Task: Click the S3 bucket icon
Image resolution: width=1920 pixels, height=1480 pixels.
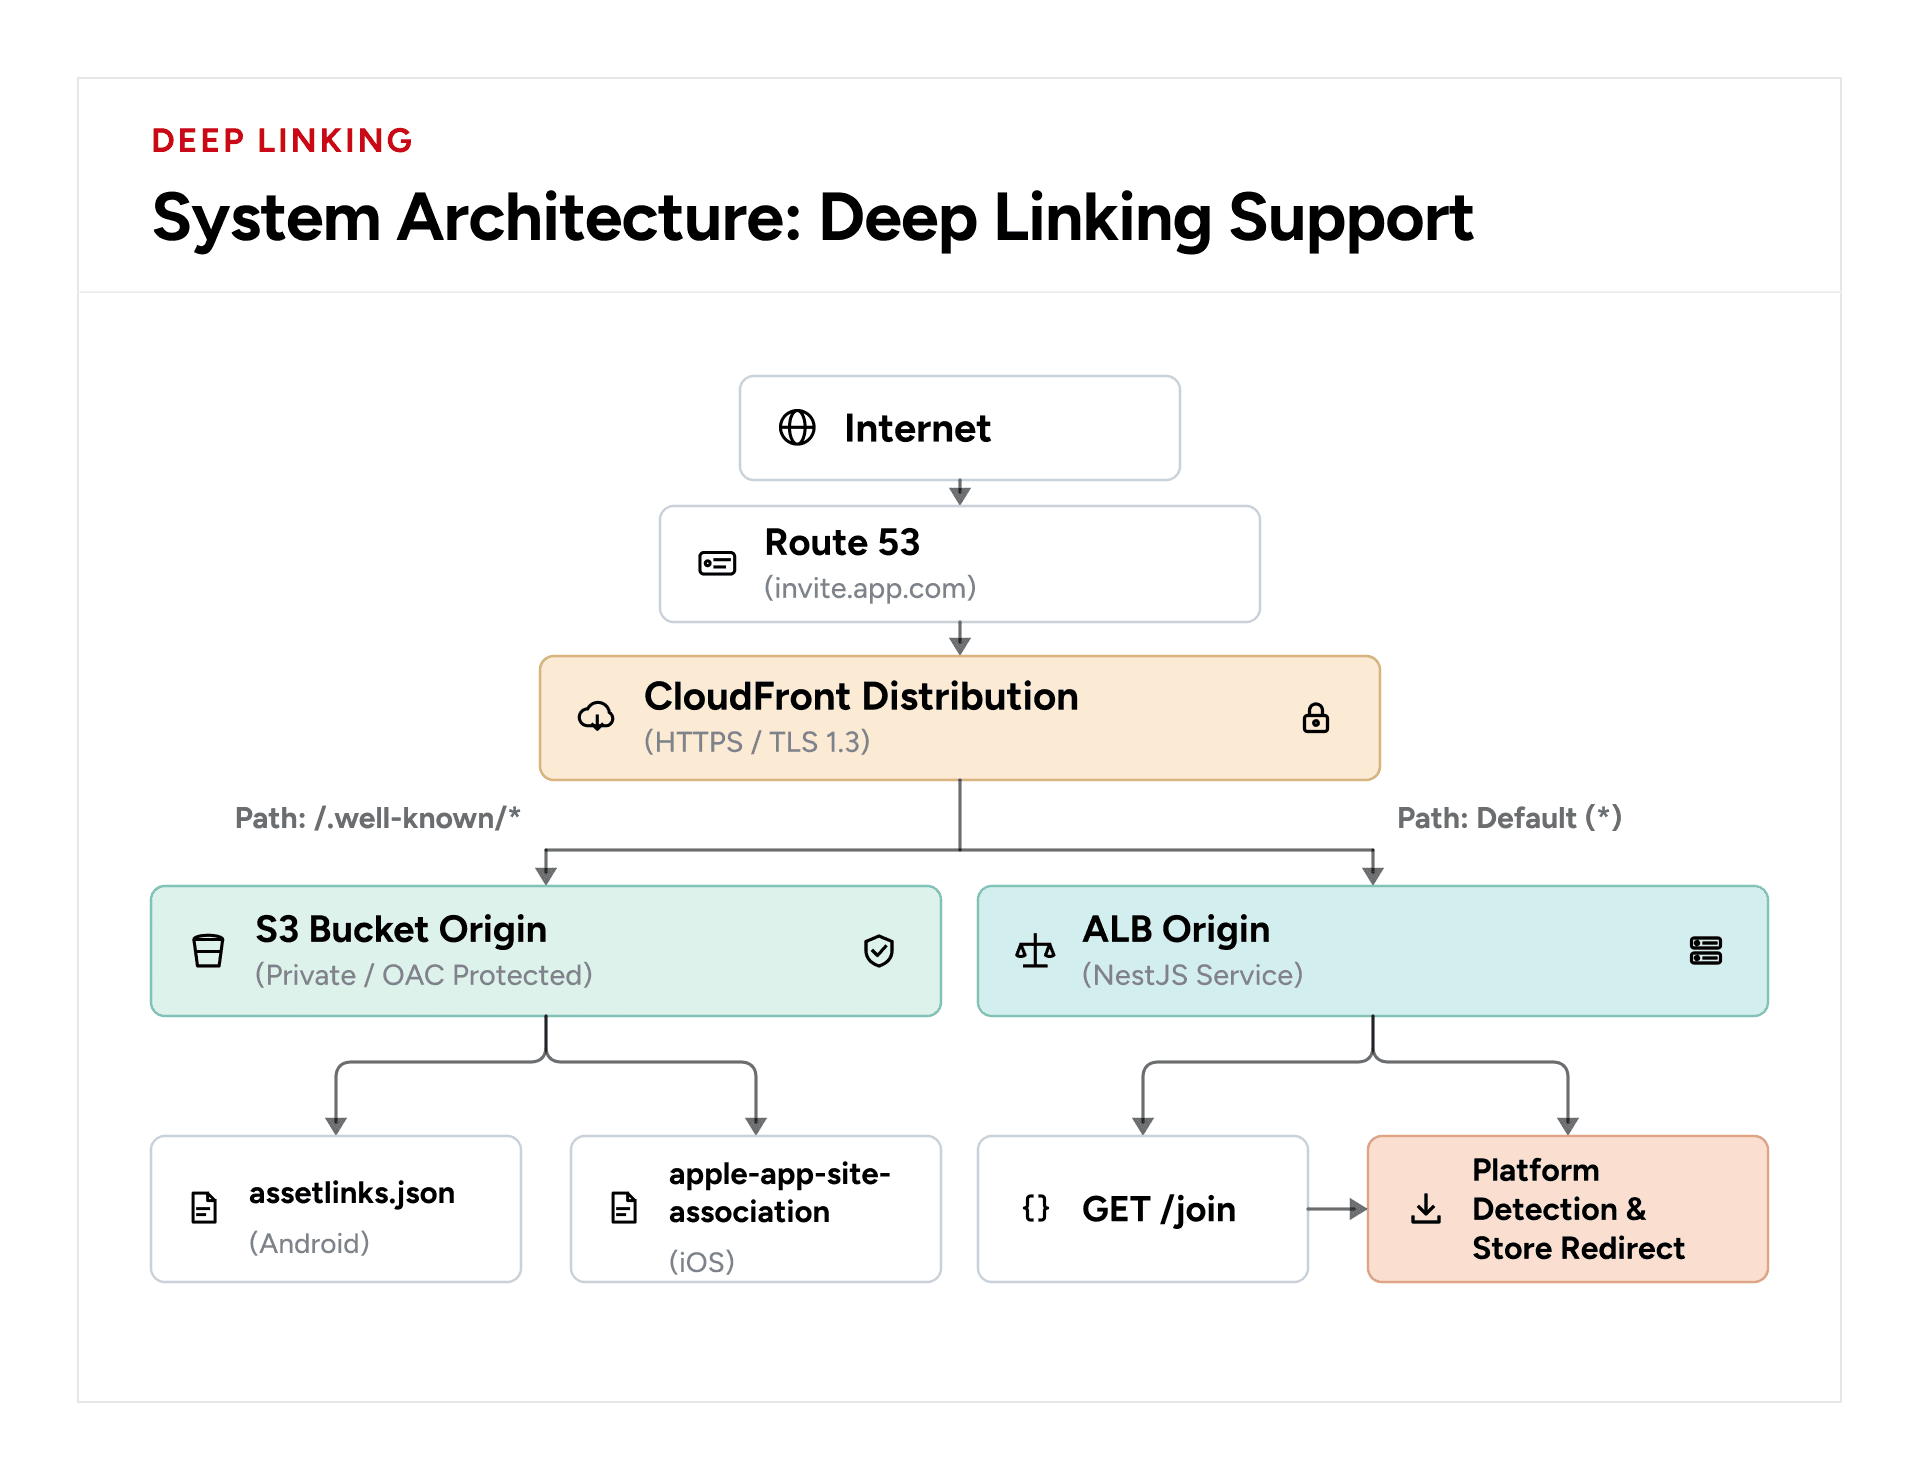Action: click(208, 950)
